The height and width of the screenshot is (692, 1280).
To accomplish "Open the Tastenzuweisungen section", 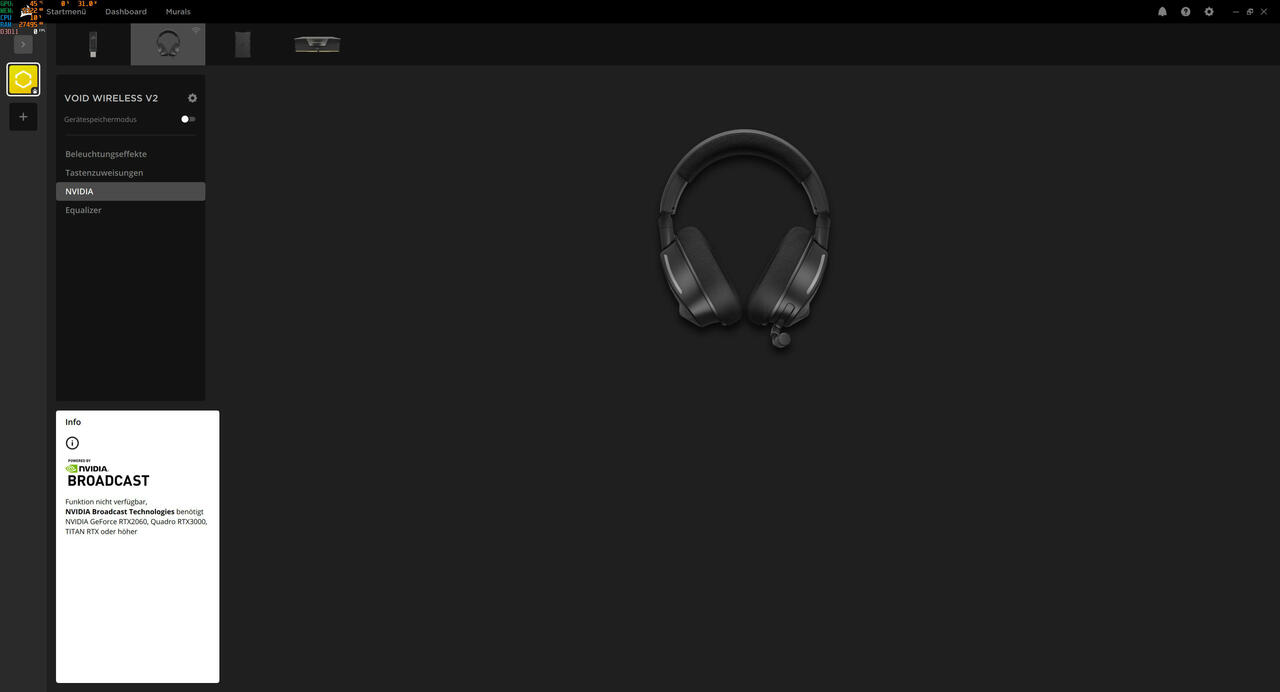I will coord(103,172).
